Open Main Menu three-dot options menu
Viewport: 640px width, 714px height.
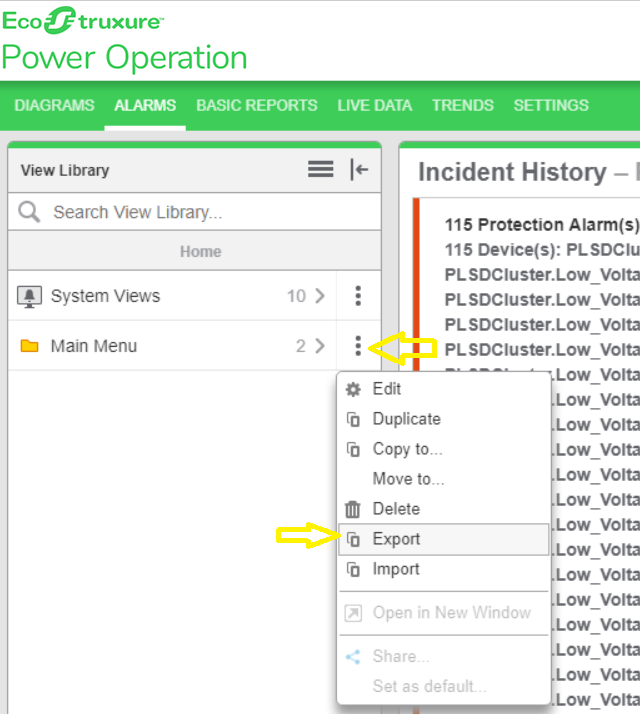pos(358,346)
